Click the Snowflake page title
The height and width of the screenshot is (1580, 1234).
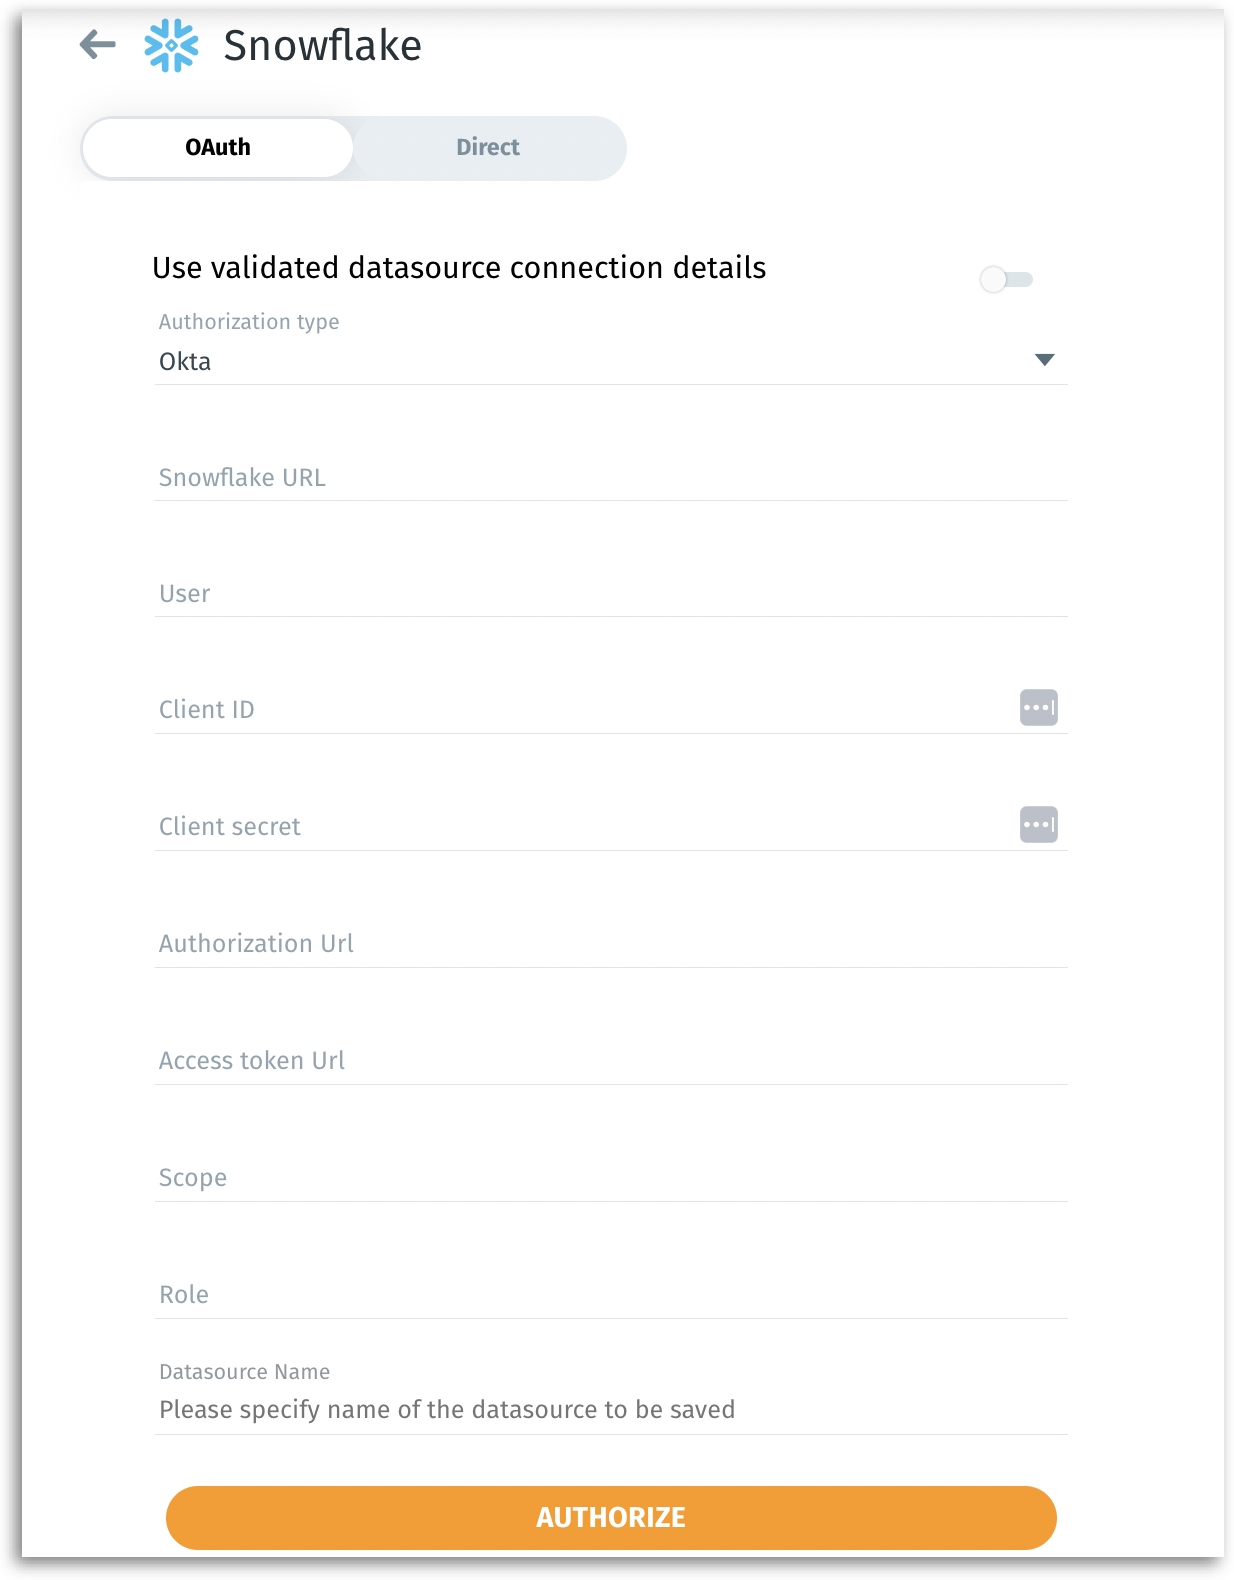322,46
